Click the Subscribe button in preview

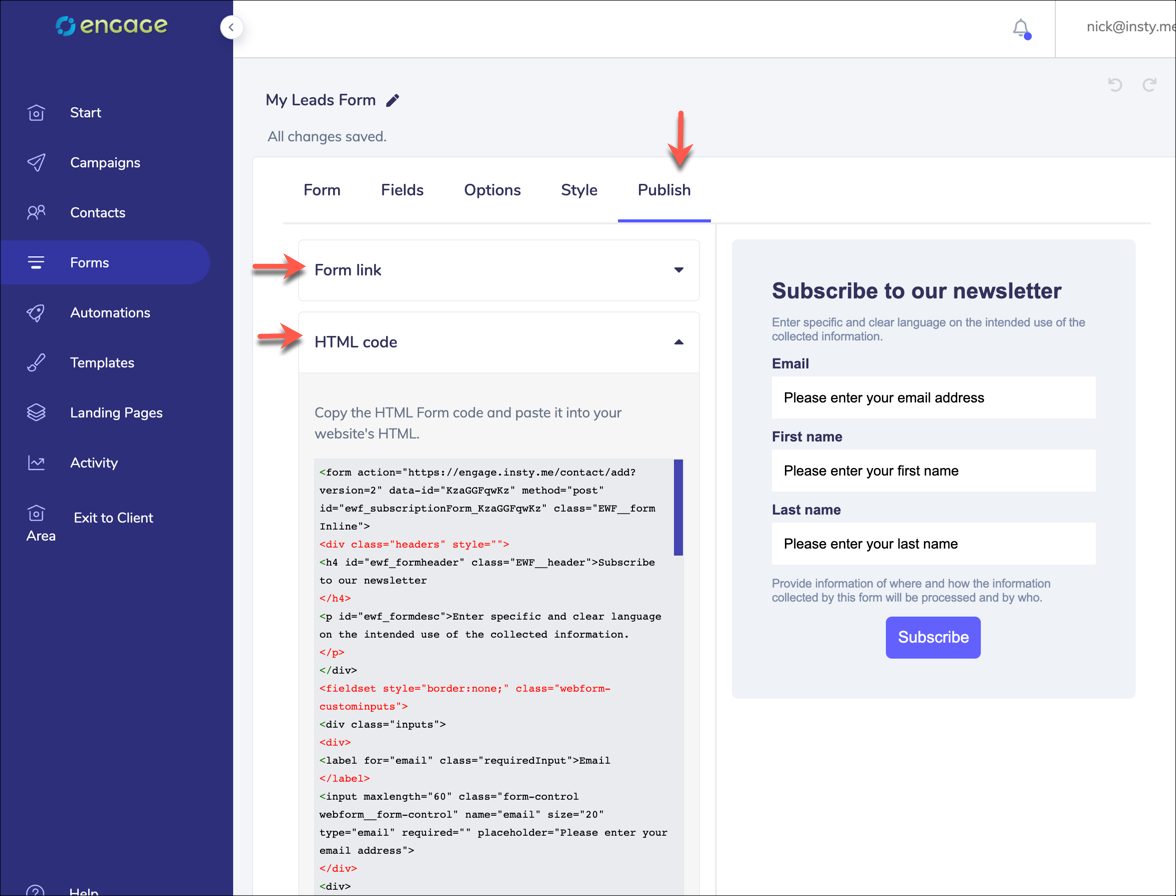point(933,637)
